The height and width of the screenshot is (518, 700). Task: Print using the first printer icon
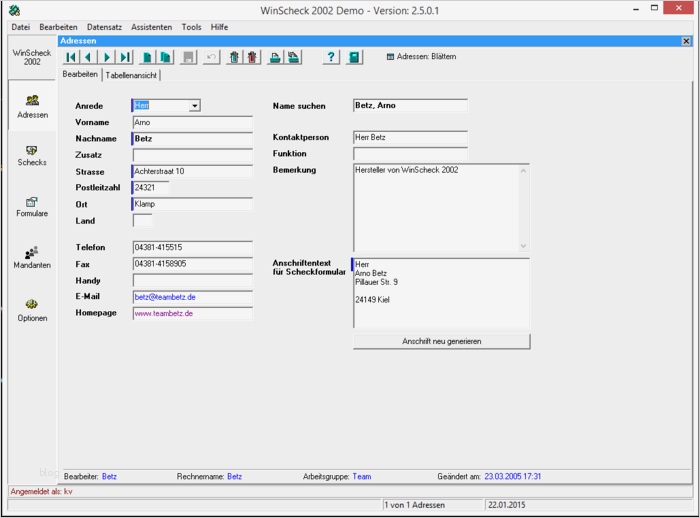click(275, 57)
